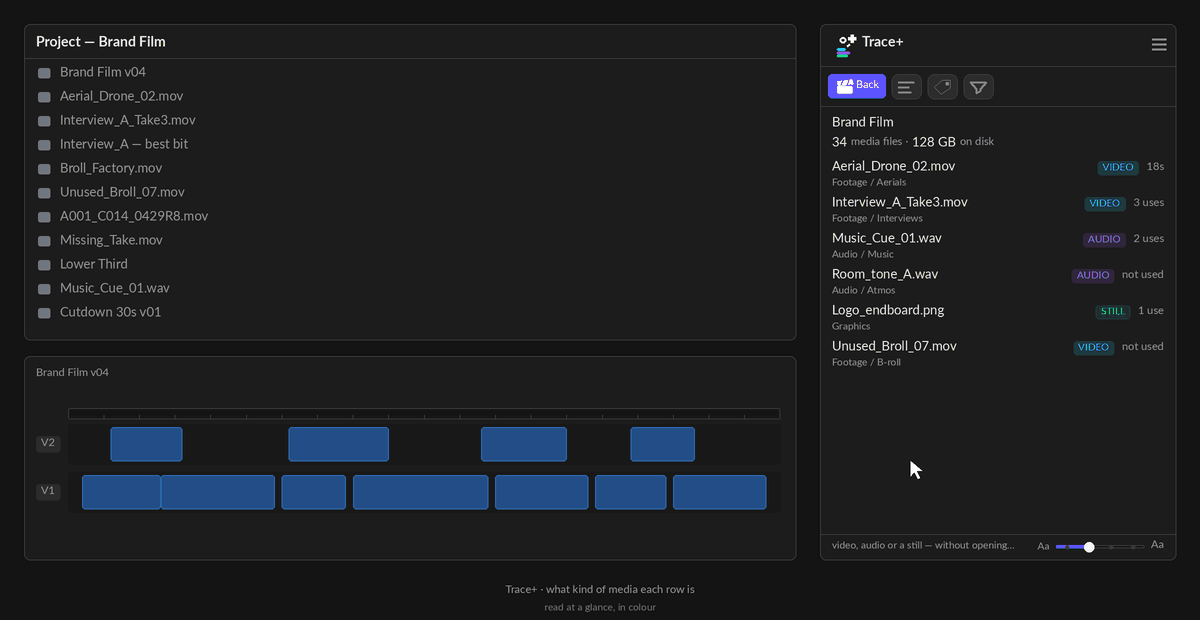Click the icon beside Unused_Broll_07.mov in Project
The height and width of the screenshot is (620, 1200).
pyautogui.click(x=44, y=193)
